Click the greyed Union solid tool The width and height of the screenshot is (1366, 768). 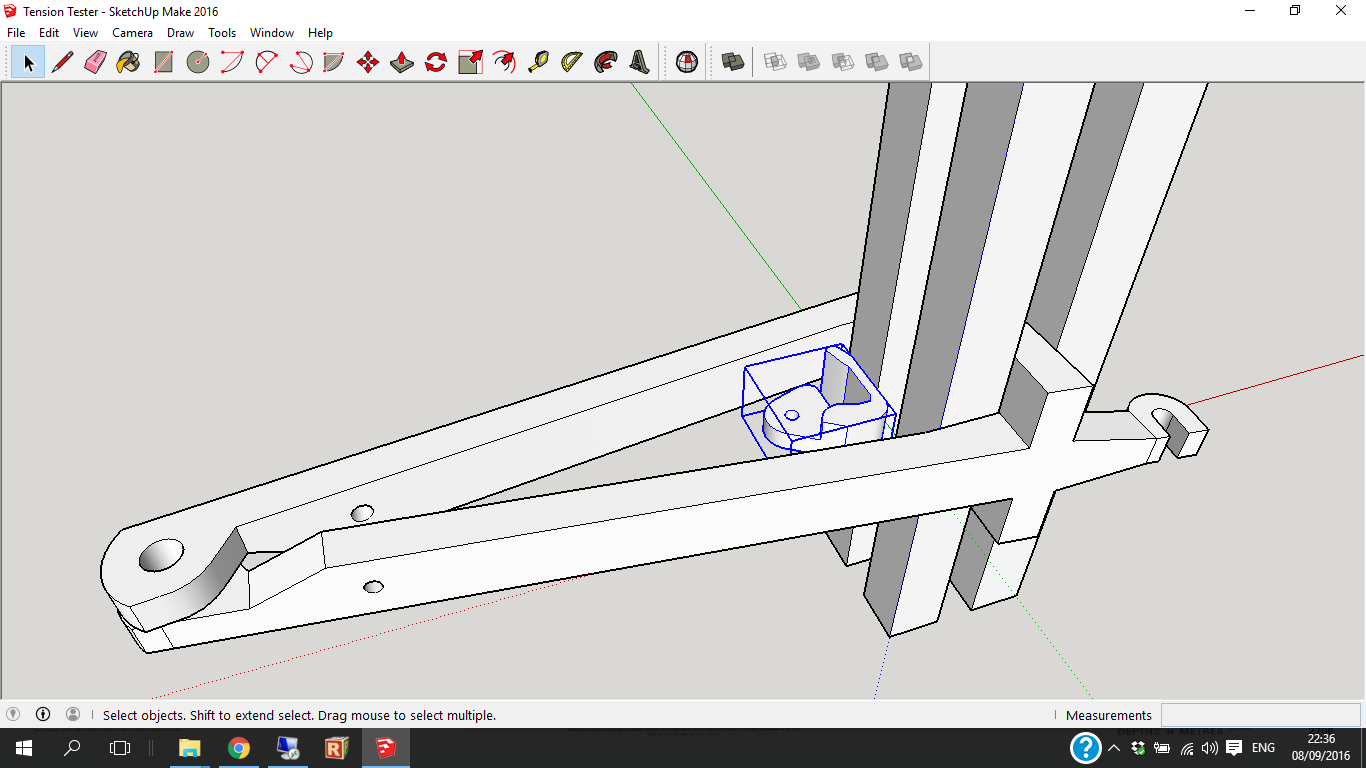[809, 62]
